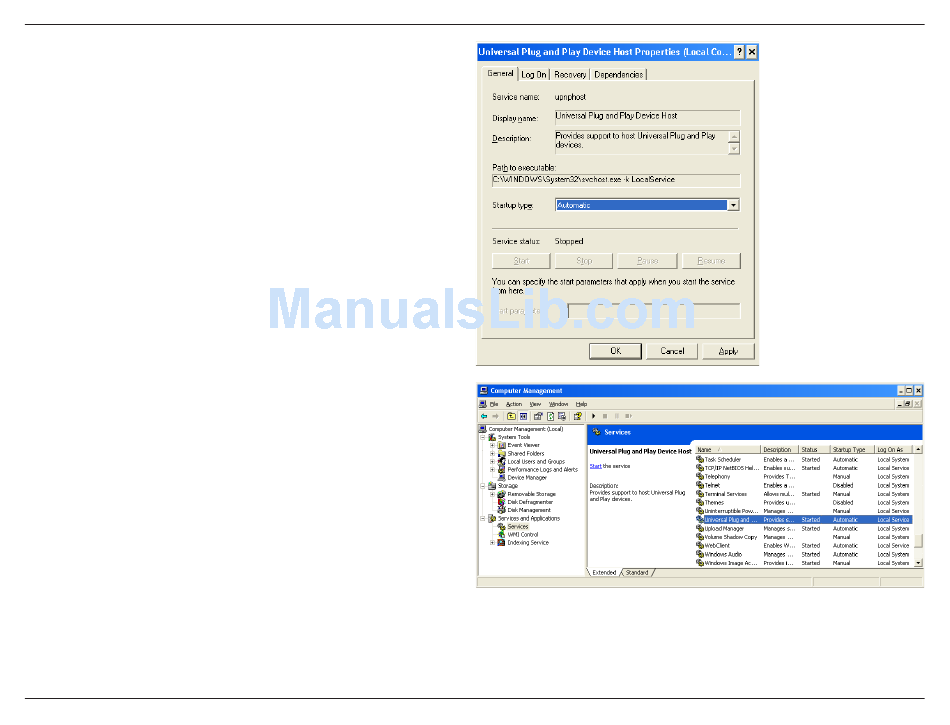
Task: Click the Display name field in Properties dialog
Action: click(647, 117)
